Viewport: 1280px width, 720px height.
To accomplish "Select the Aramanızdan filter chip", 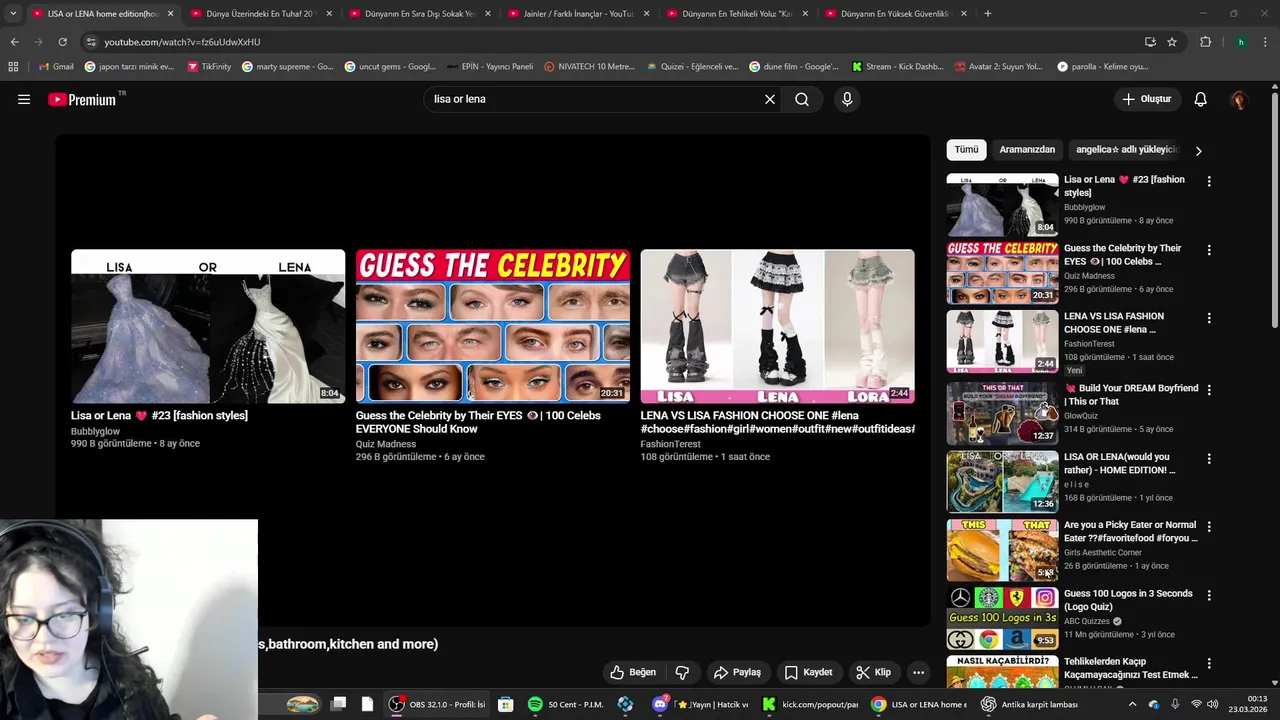I will (1027, 150).
